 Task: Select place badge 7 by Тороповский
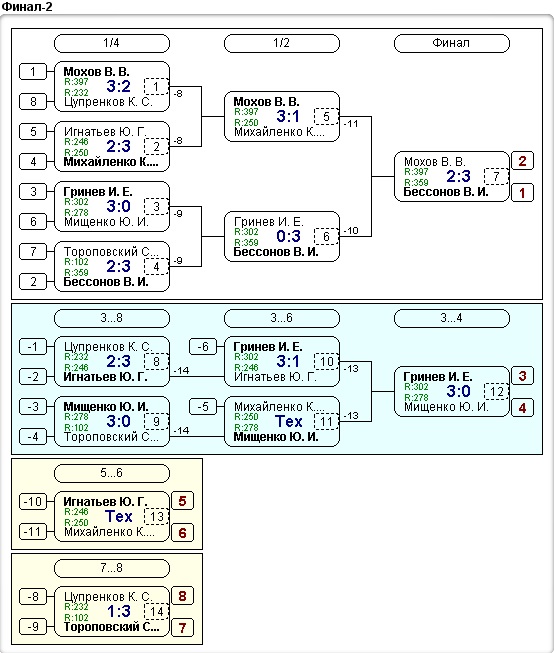click(182, 628)
